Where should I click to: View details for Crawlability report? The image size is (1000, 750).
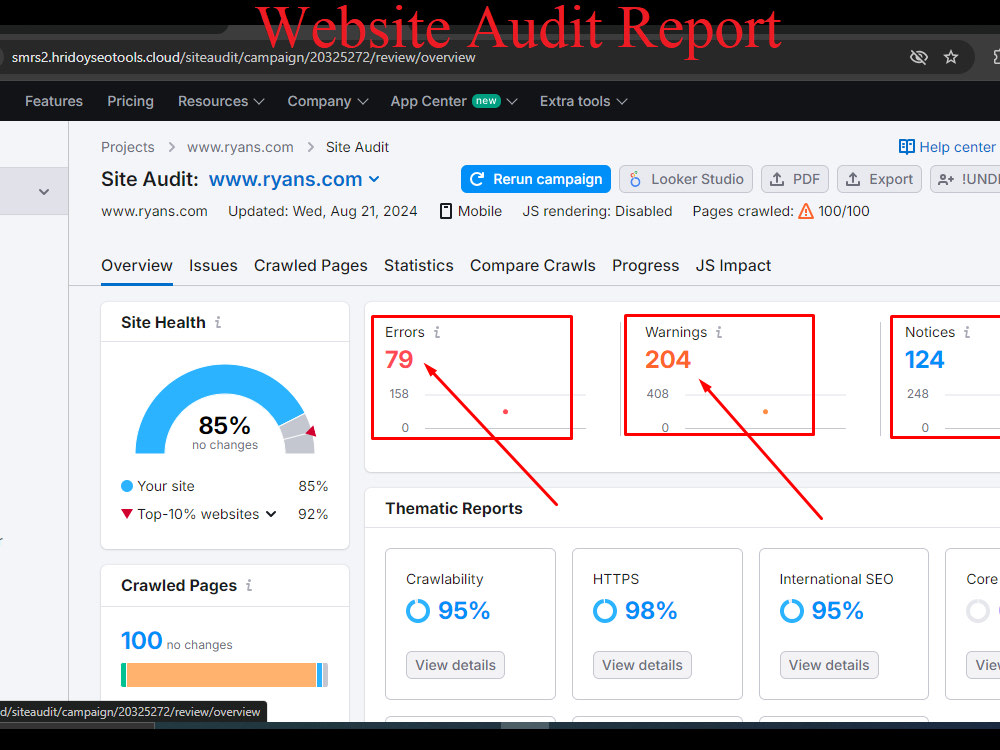pos(455,665)
